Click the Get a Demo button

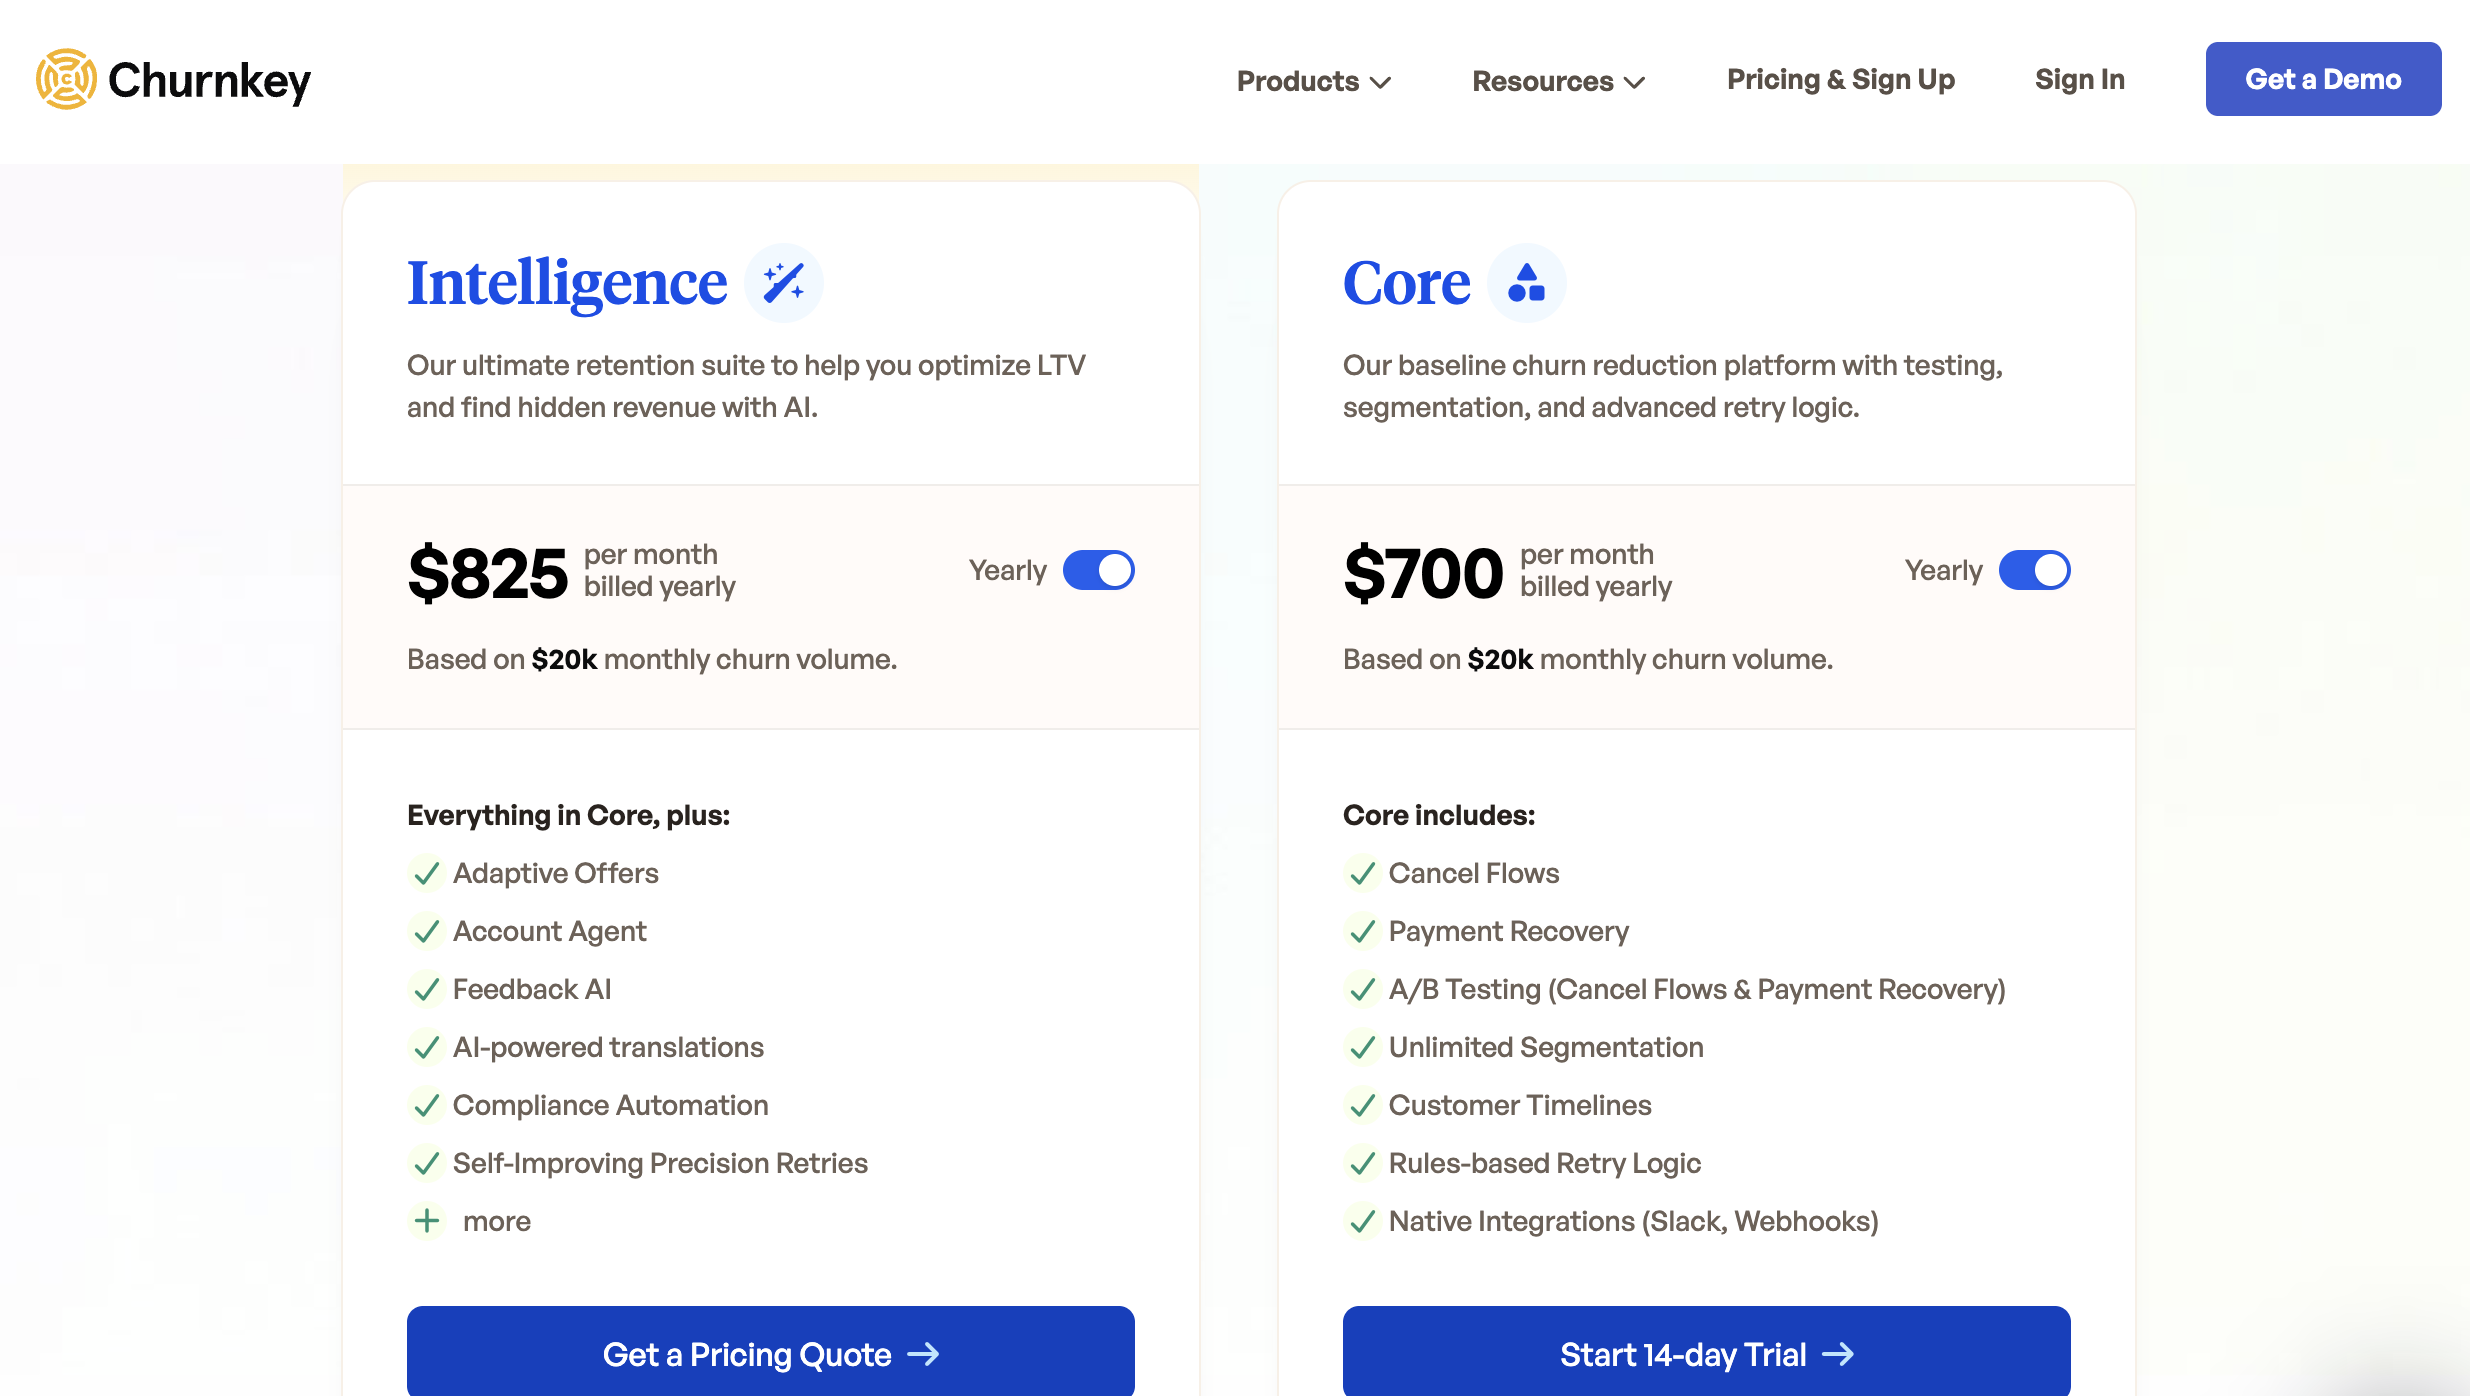click(2322, 78)
